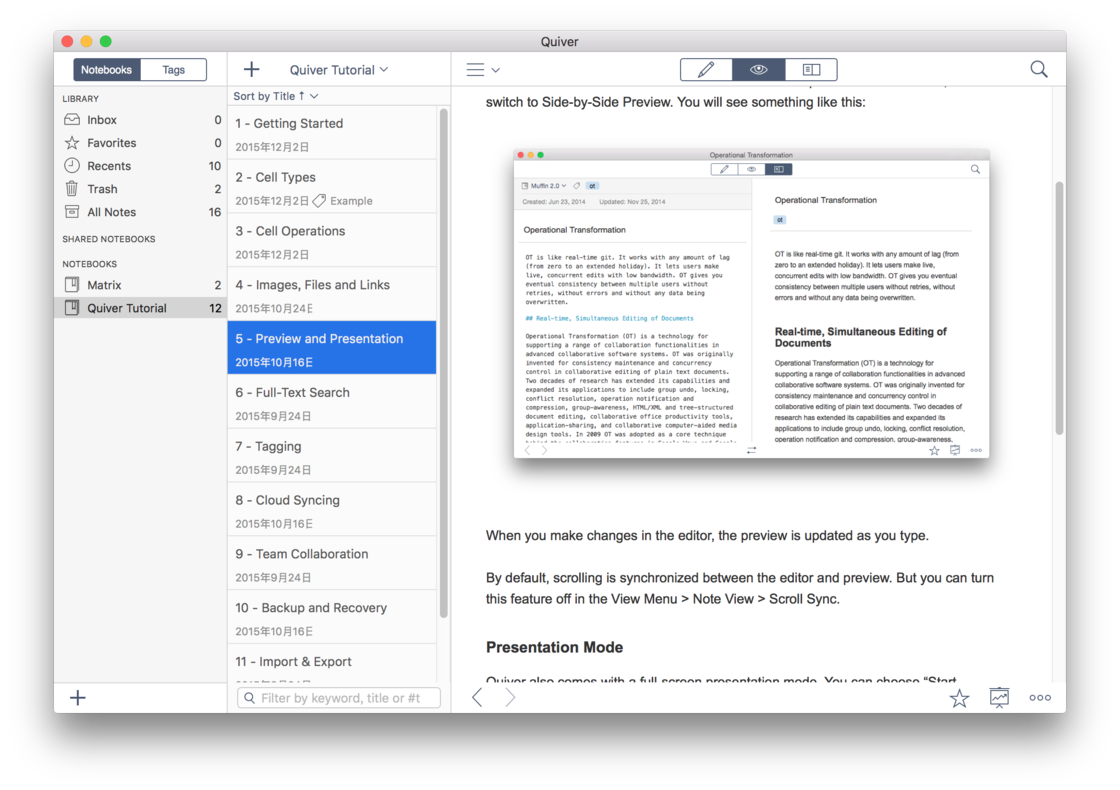Select the Tags tab
This screenshot has width=1120, height=790.
click(x=174, y=69)
